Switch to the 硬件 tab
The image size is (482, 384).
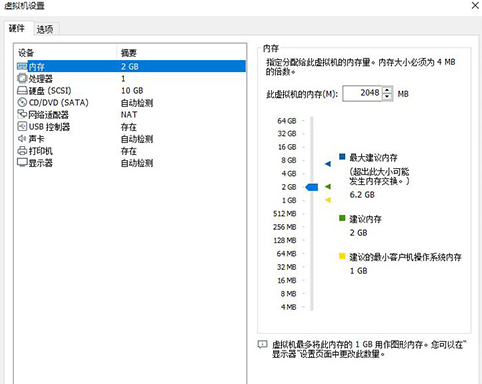(17, 29)
